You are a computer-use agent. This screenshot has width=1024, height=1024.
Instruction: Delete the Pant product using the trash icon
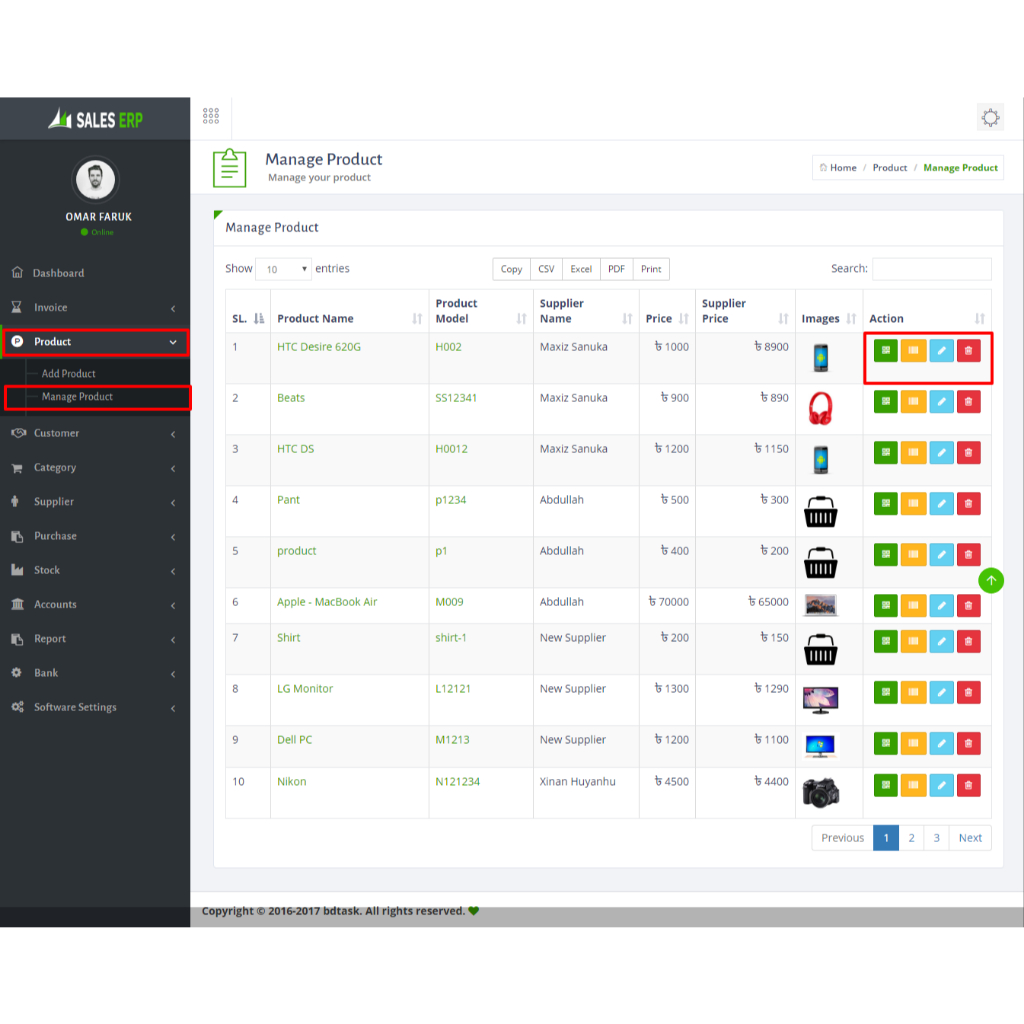968,504
